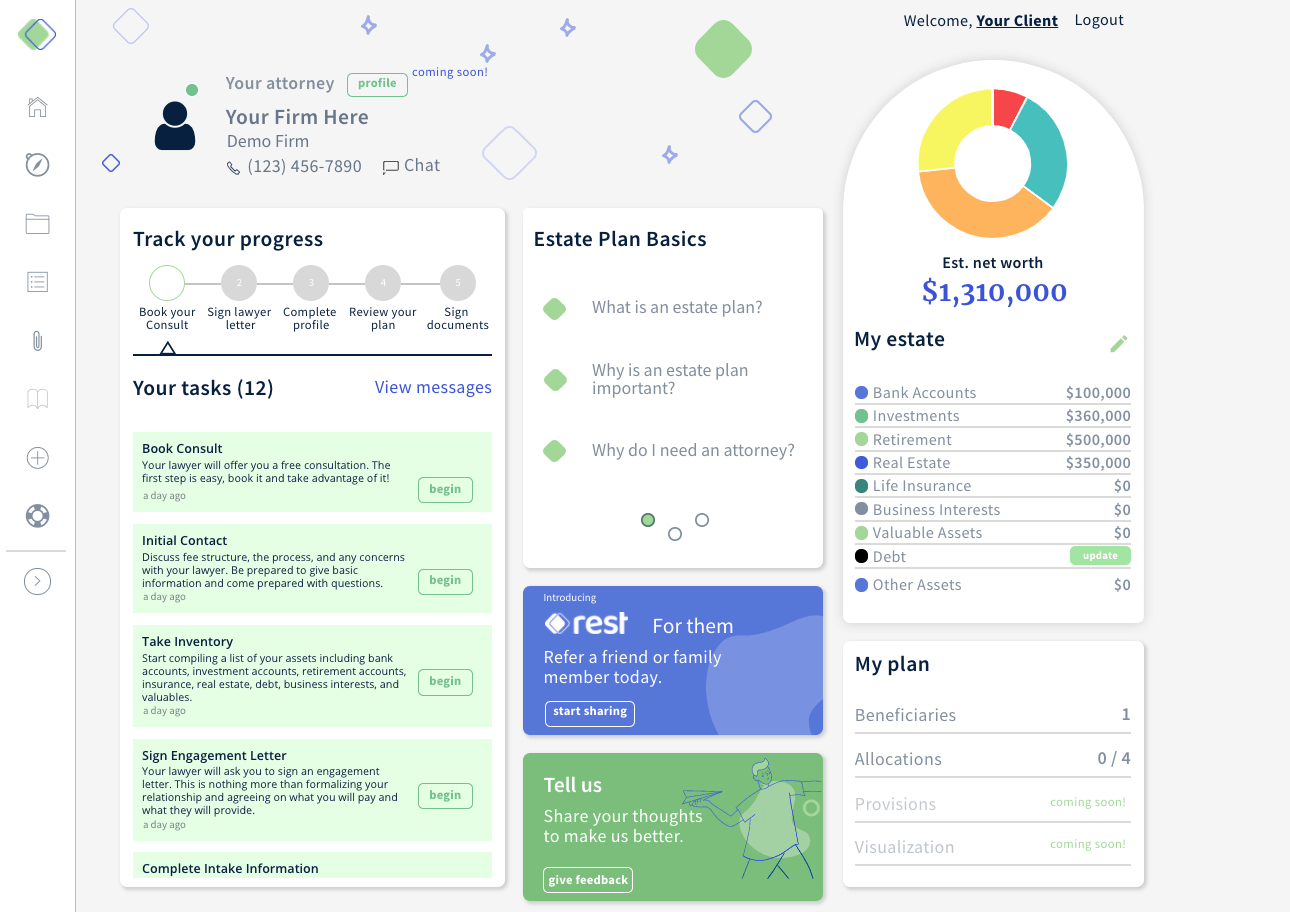1290x912 pixels.
Task: Select the third carousel dot
Action: click(702, 520)
